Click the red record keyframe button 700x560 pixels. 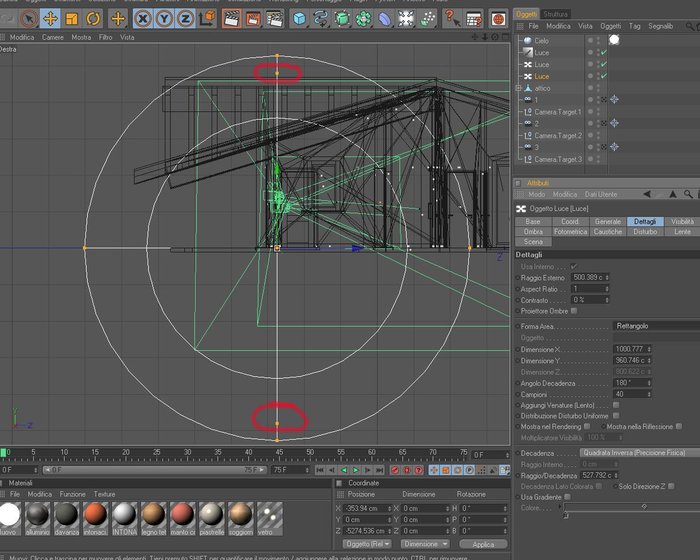click(x=395, y=470)
